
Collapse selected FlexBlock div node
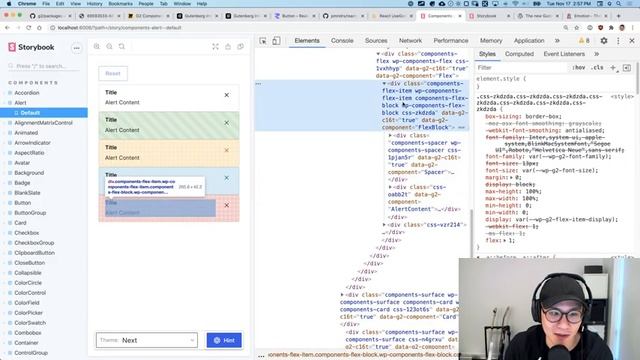click(x=384, y=84)
